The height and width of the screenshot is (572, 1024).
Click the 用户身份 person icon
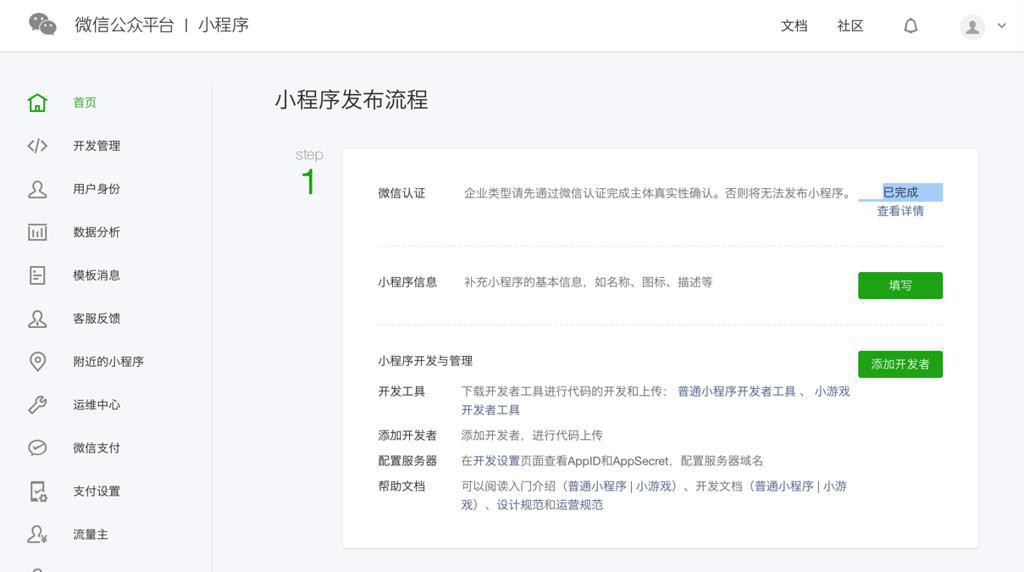(37, 189)
